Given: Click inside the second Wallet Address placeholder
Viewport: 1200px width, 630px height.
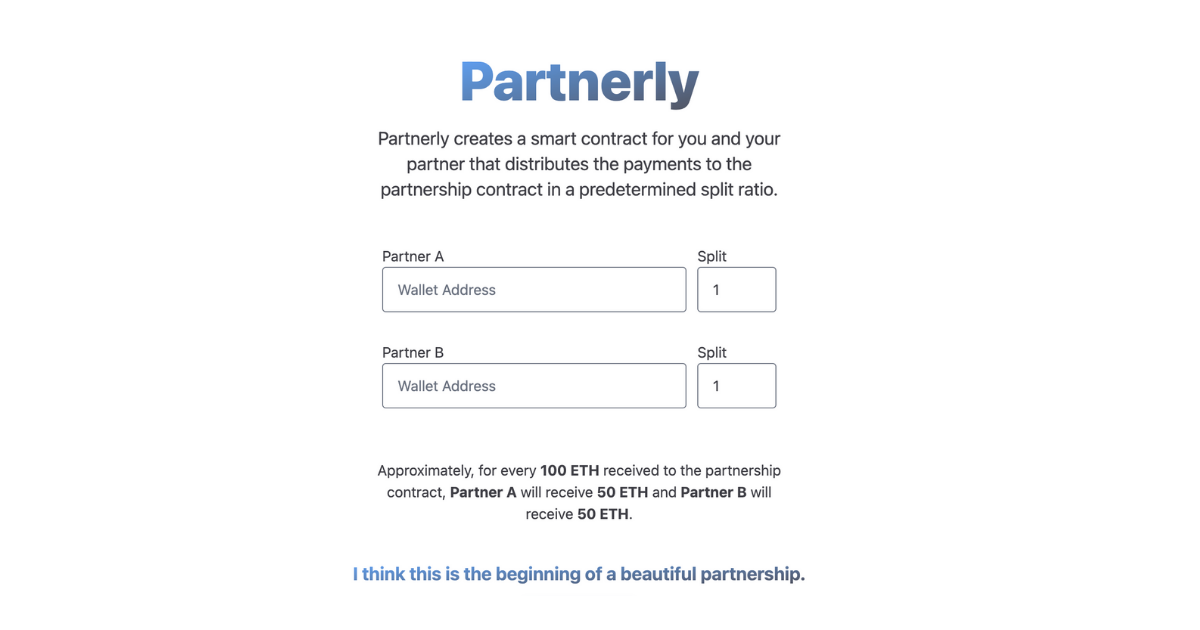Looking at the screenshot, I should click(x=447, y=385).
